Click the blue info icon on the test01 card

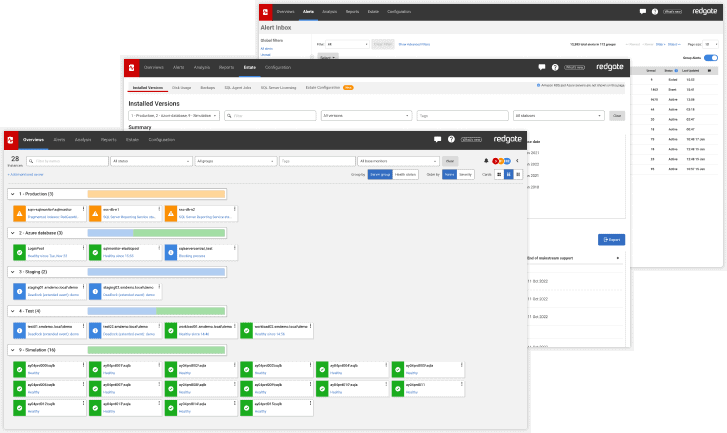pos(19,331)
